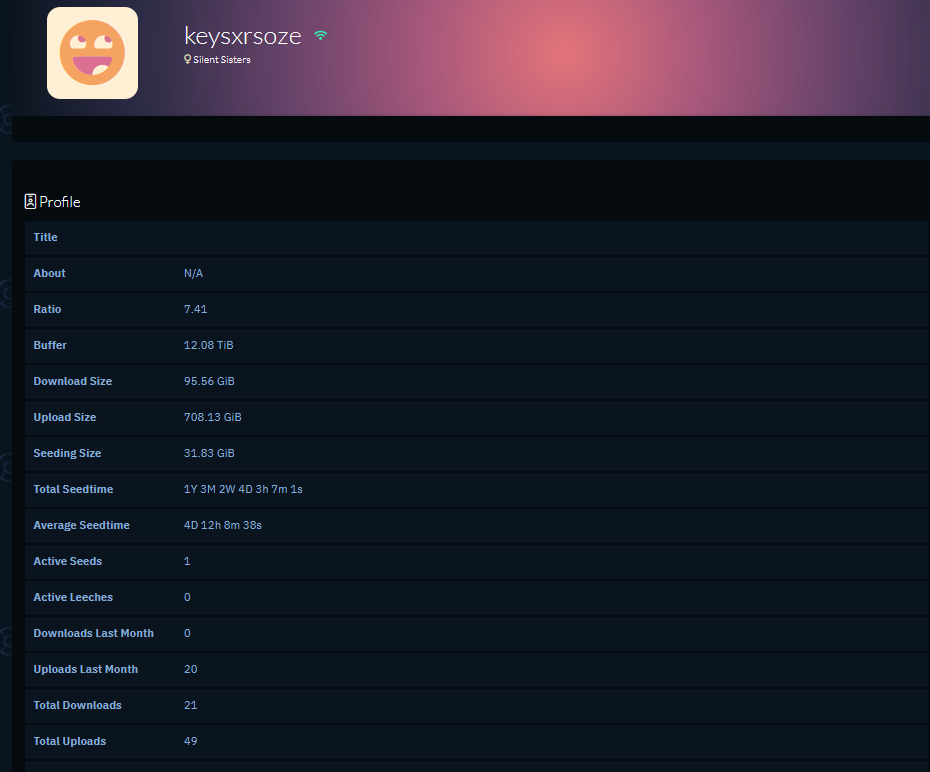Click the Total Uploads value 49
The image size is (930, 772).
190,741
